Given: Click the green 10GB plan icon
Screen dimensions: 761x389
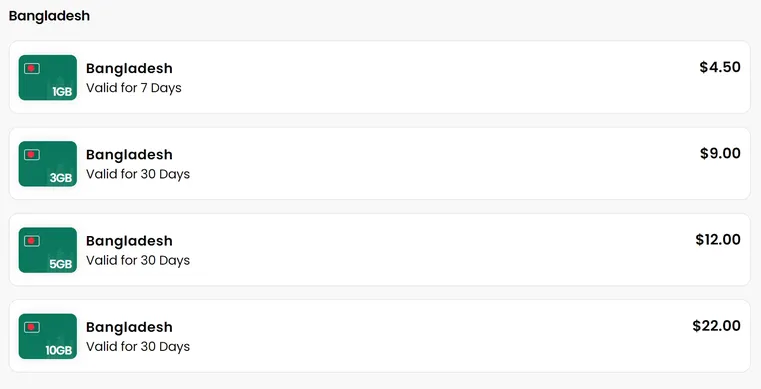Looking at the screenshot, I should [48, 337].
